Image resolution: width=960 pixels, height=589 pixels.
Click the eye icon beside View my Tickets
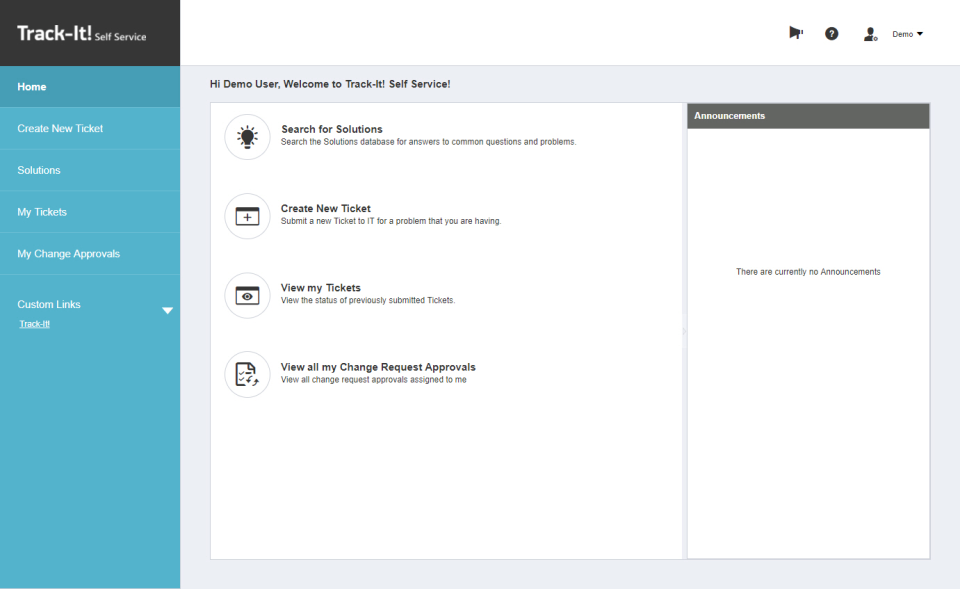click(x=247, y=295)
